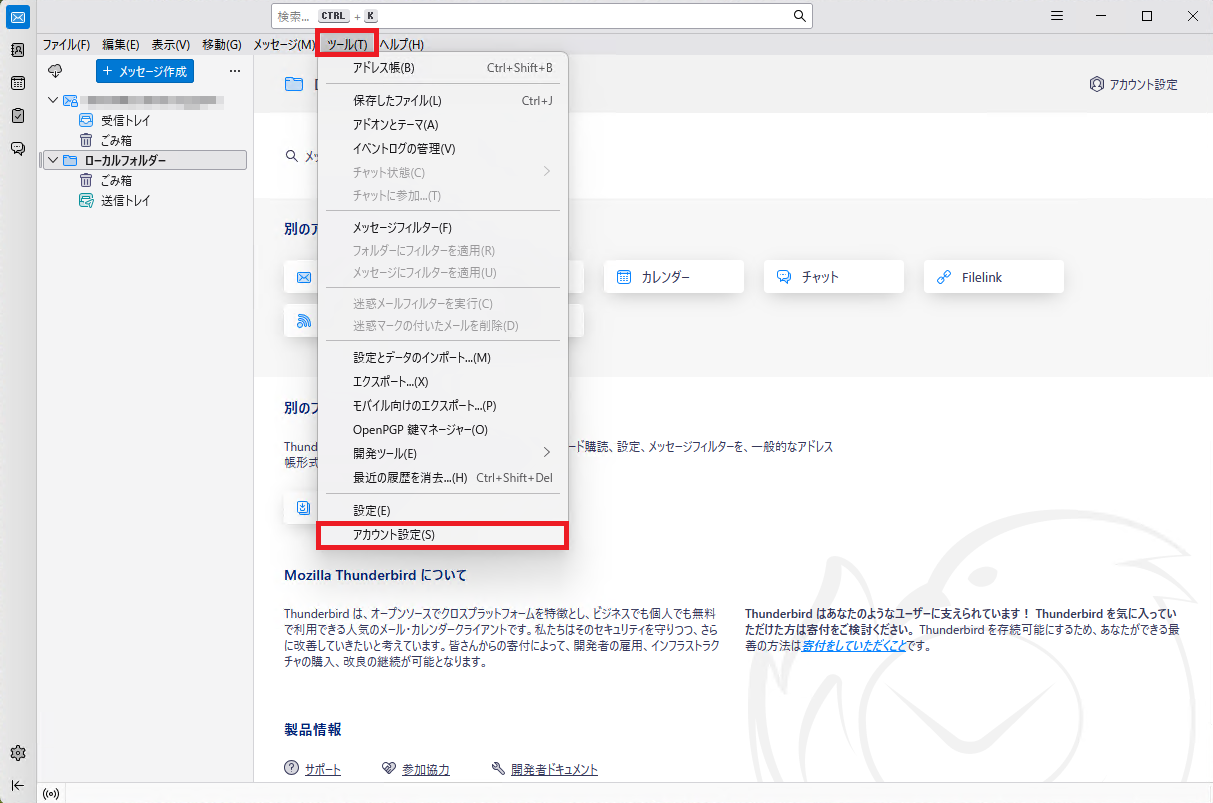The height and width of the screenshot is (803, 1213).
Task: Click the get messages cloud icon
Action: (55, 71)
